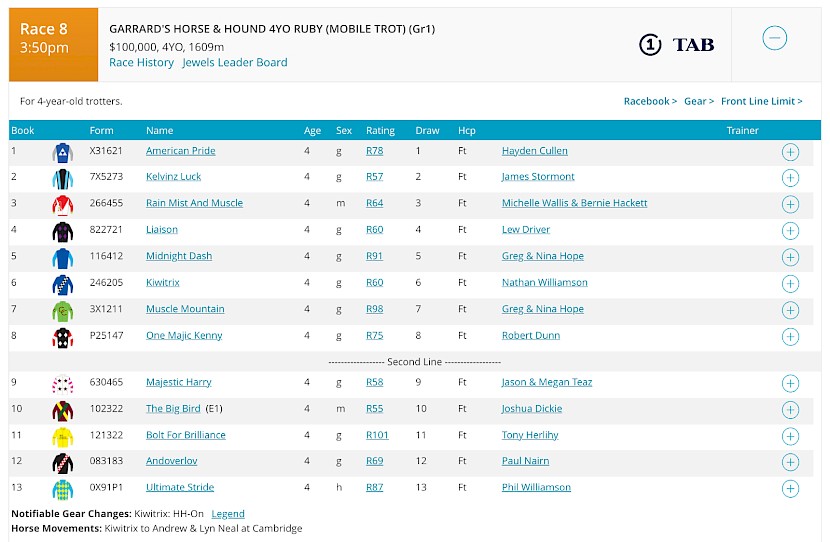The height and width of the screenshot is (542, 830).
Task: Click the TAB logo in race header
Action: pos(676,44)
